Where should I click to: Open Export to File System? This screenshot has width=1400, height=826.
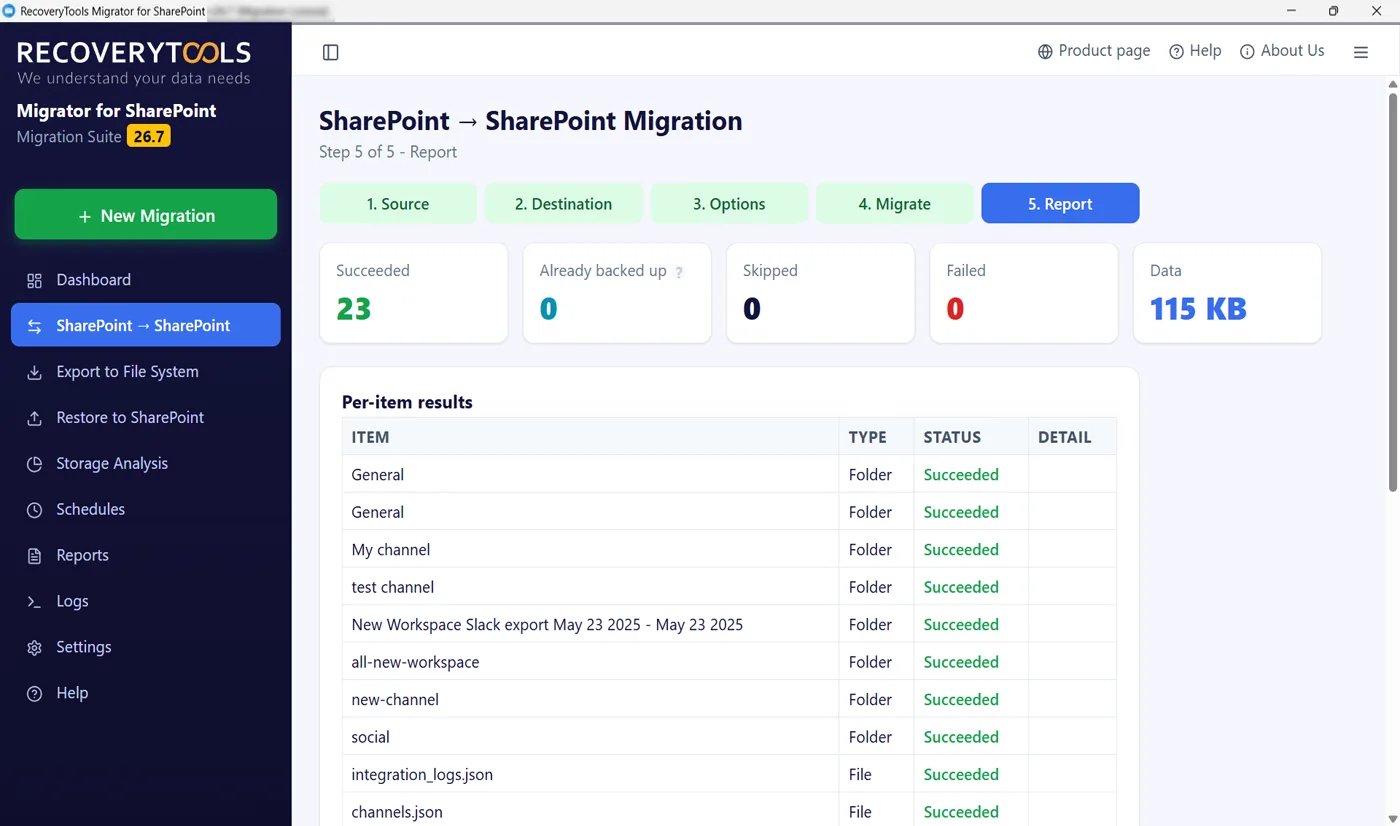(146, 372)
